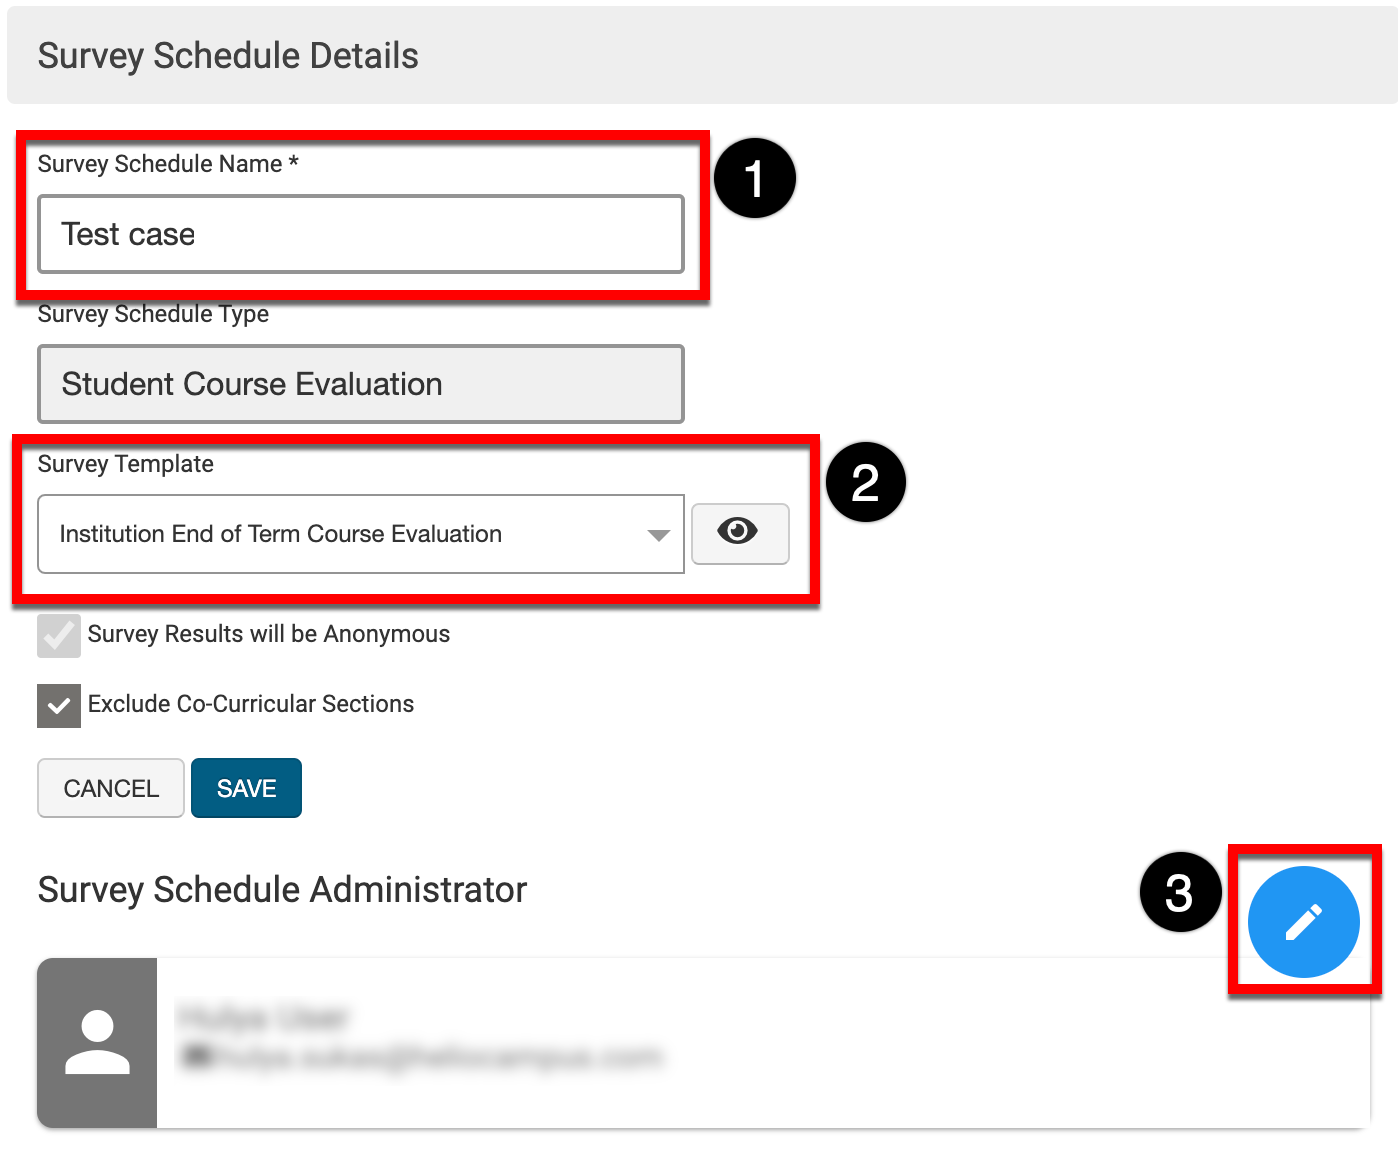Viewport: 1398px width, 1150px height.
Task: Click the Survey Schedule Administrator heading
Action: tap(282, 890)
